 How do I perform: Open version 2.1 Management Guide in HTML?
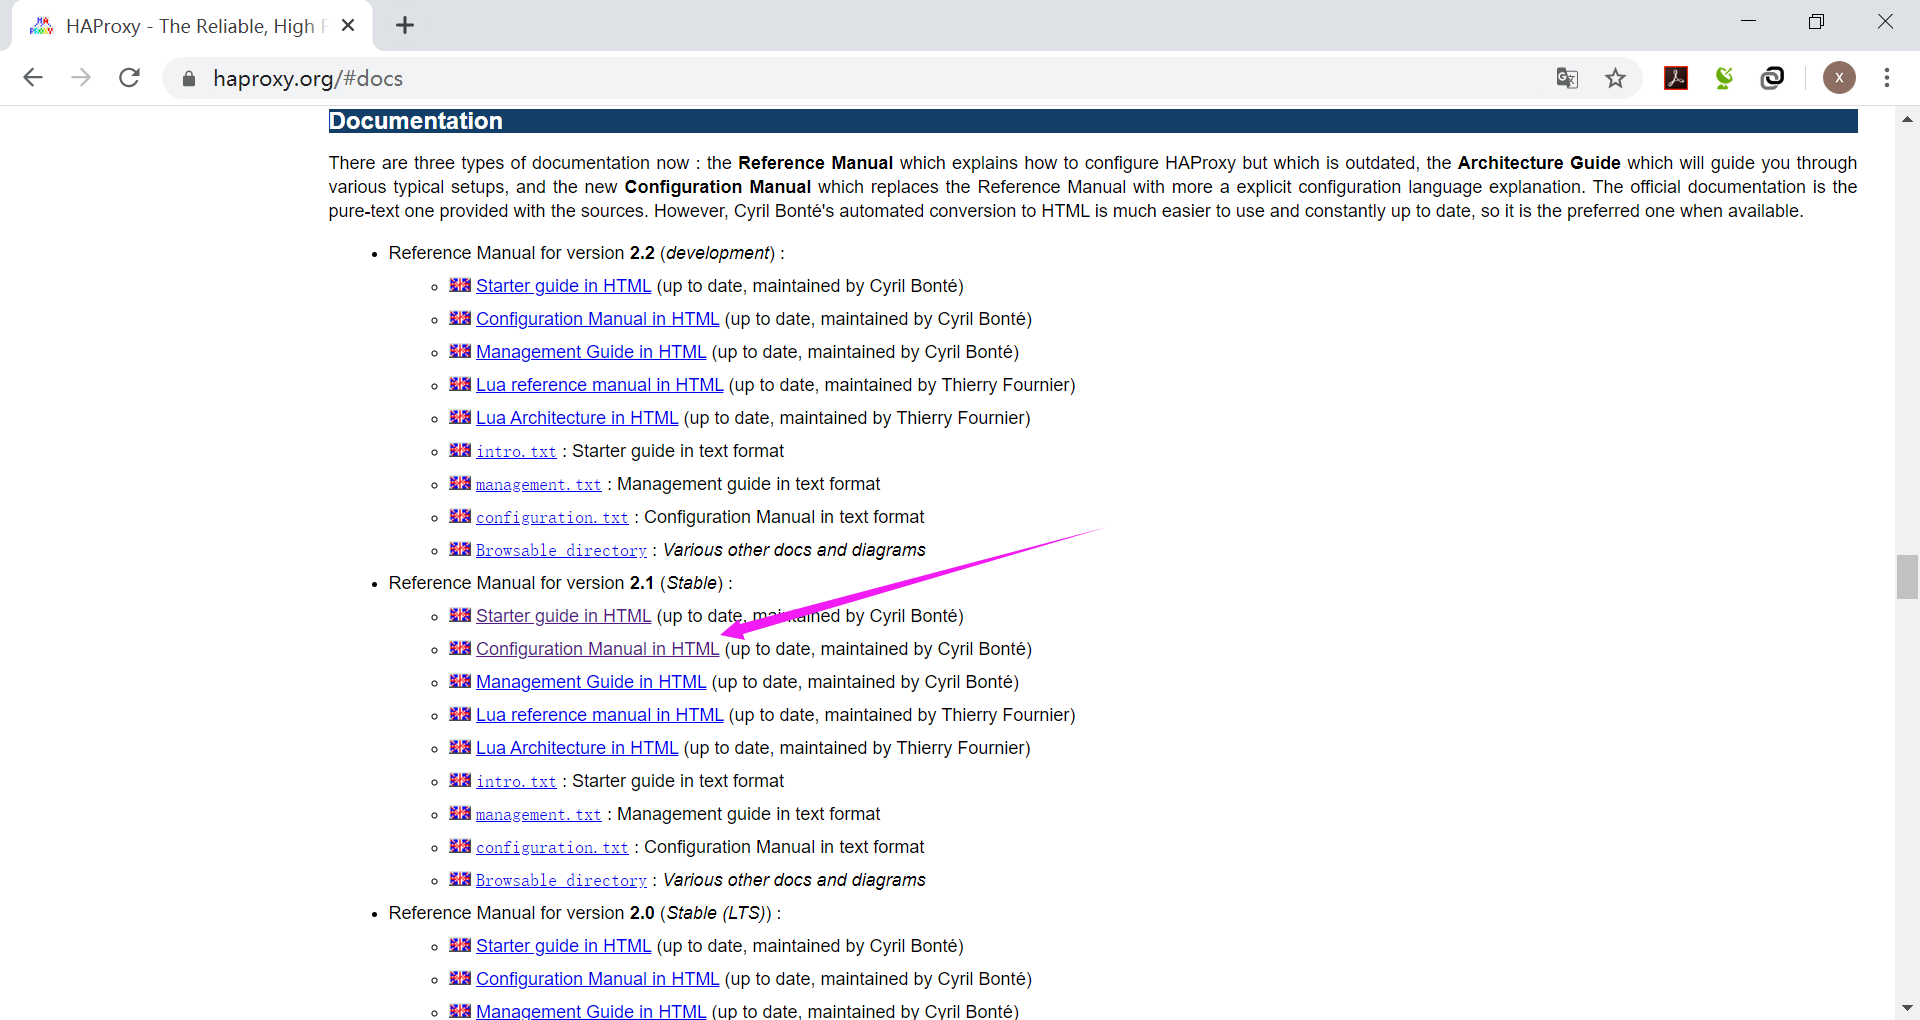(x=591, y=682)
